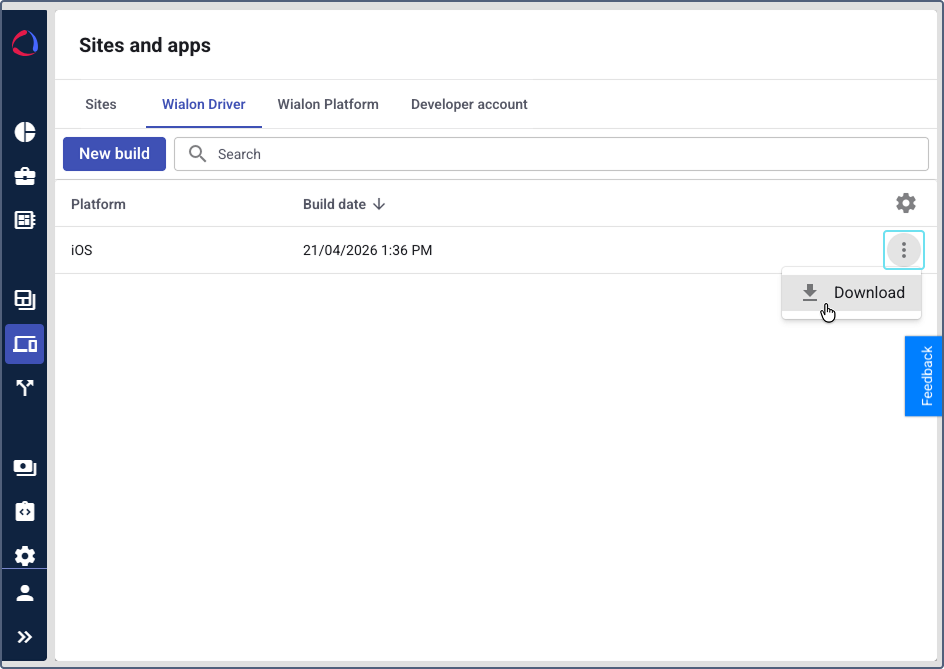
Task: Open the Feedback side button
Action: [925, 376]
